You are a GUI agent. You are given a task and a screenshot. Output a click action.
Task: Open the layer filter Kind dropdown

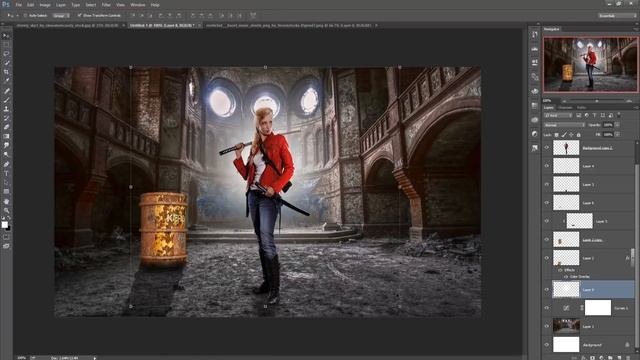[x=559, y=116]
